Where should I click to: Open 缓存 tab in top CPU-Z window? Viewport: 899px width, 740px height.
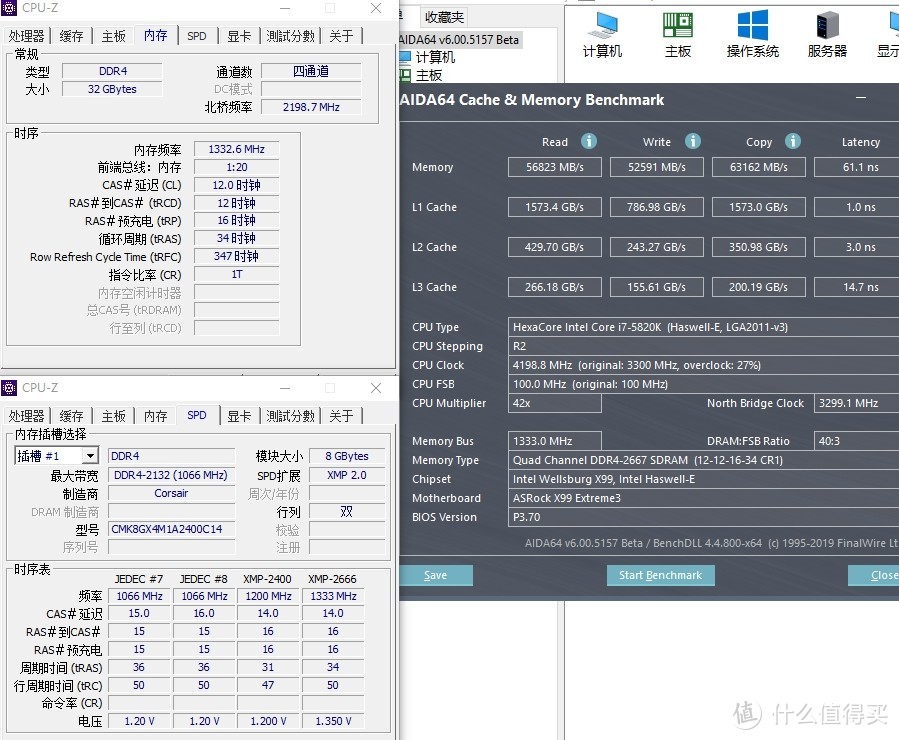coord(72,36)
